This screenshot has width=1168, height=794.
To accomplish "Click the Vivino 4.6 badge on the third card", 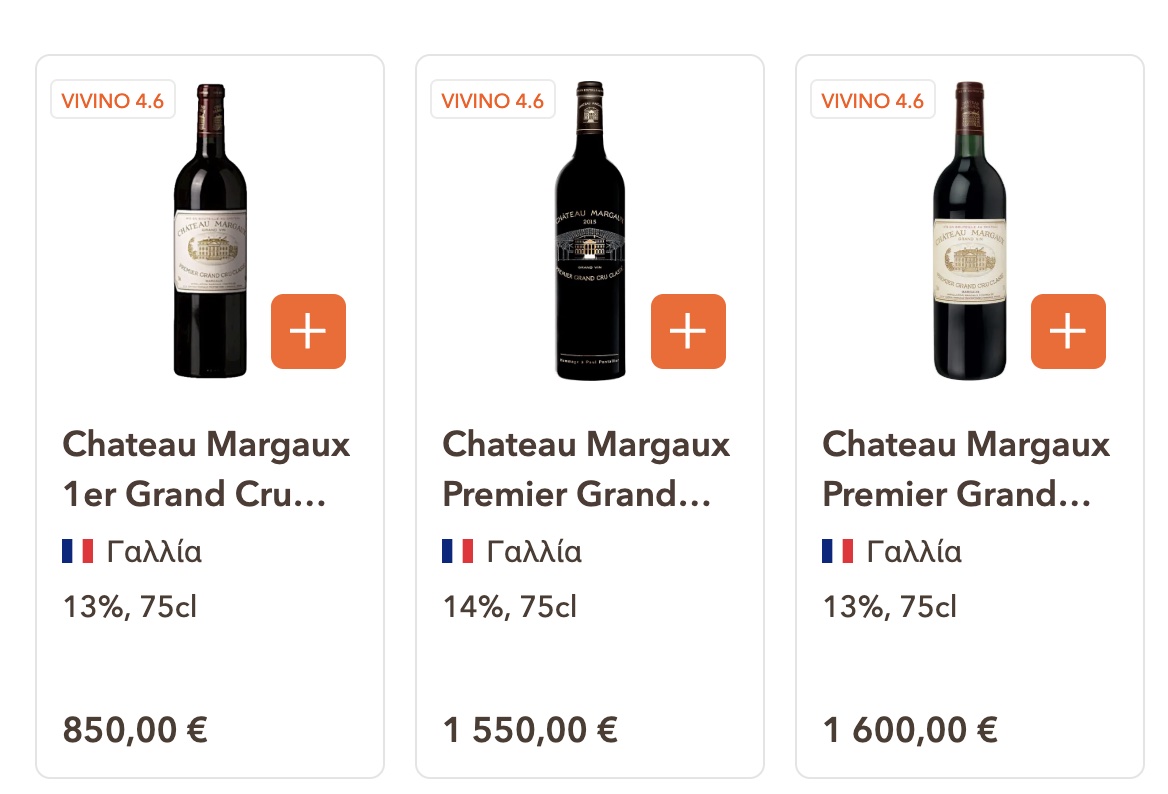I will 872,100.
